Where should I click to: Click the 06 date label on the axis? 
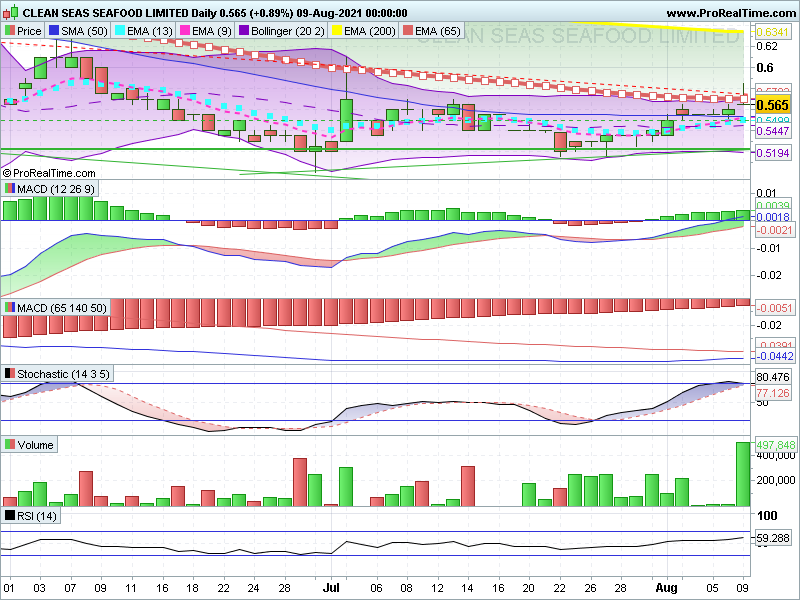click(x=376, y=588)
